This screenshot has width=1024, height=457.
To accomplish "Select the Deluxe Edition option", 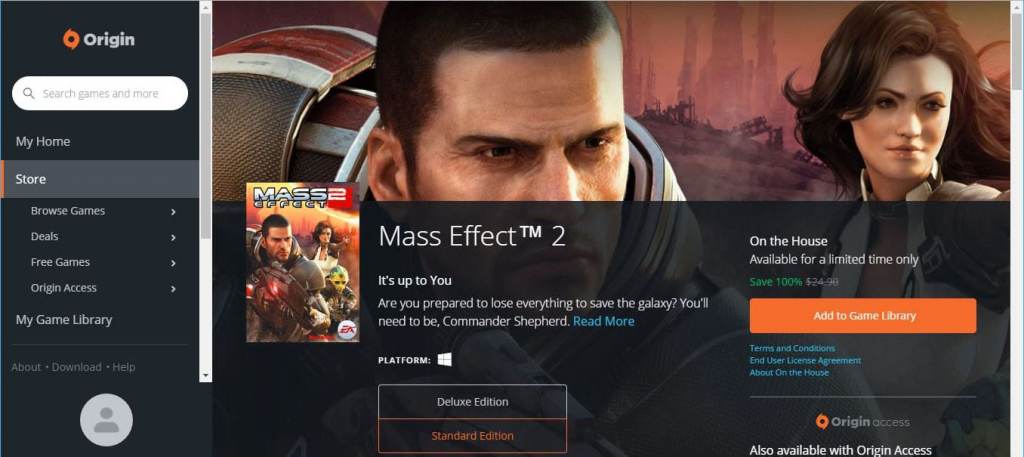I will [x=472, y=402].
